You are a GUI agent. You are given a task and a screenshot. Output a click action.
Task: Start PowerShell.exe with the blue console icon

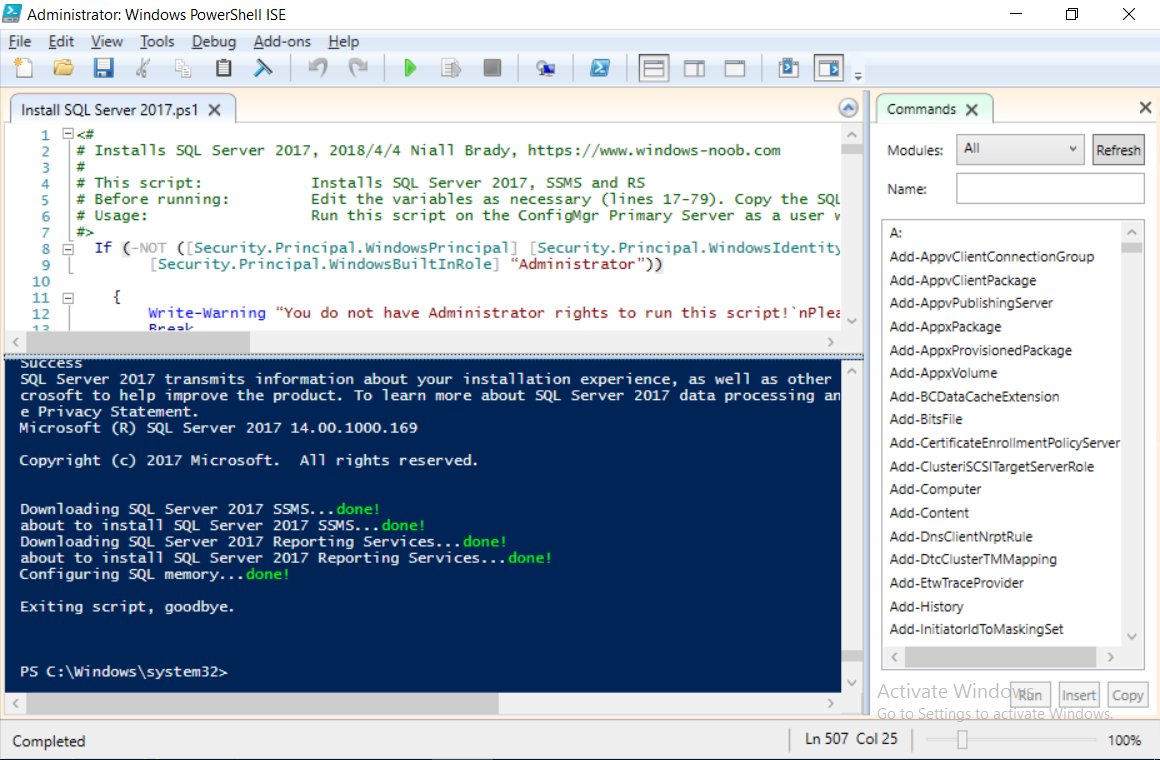599,68
